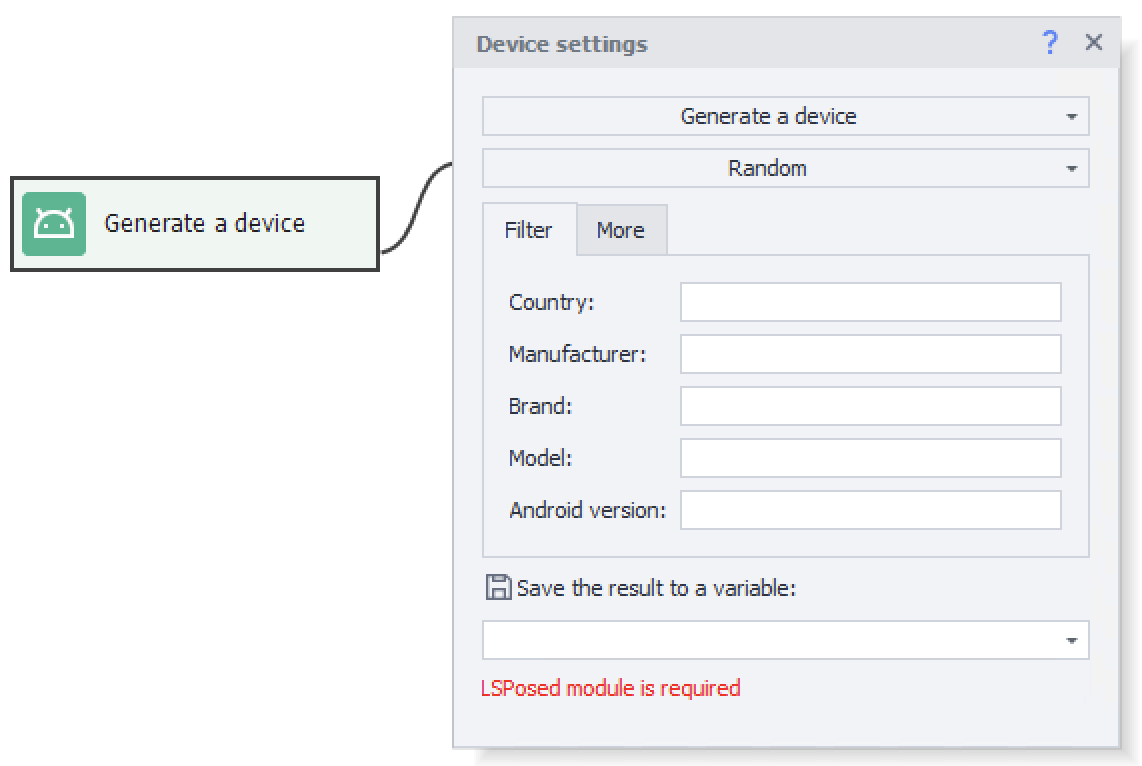Switch to the More tab
The image size is (1142, 766).
621,230
